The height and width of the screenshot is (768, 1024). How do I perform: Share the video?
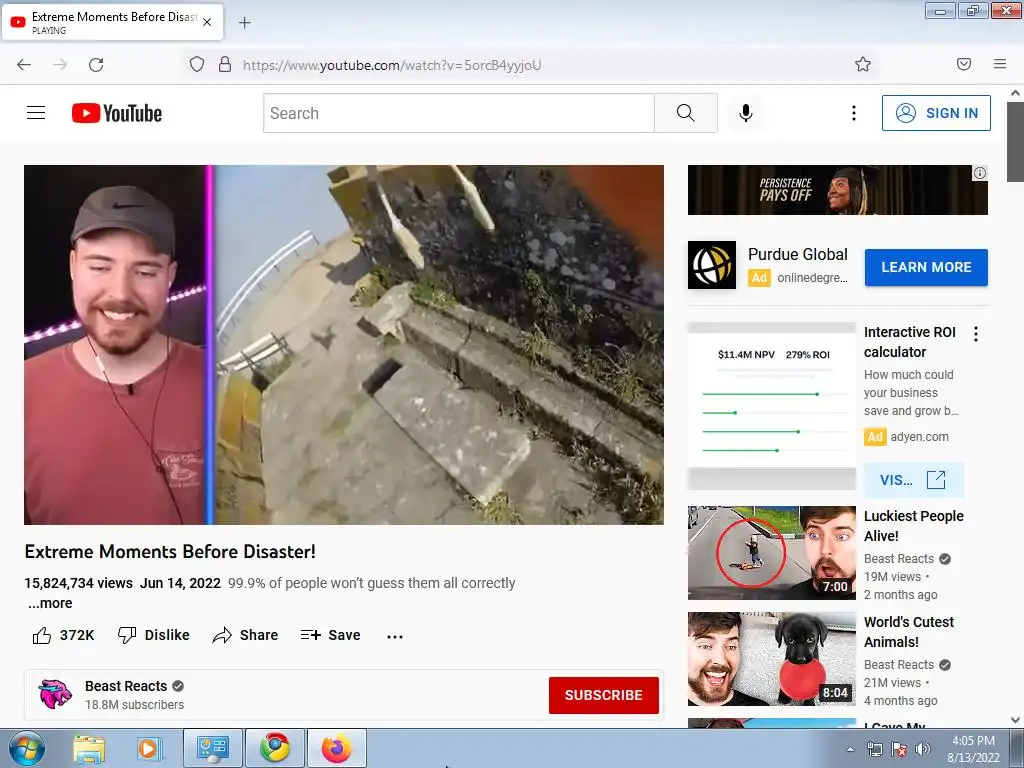pyautogui.click(x=246, y=635)
